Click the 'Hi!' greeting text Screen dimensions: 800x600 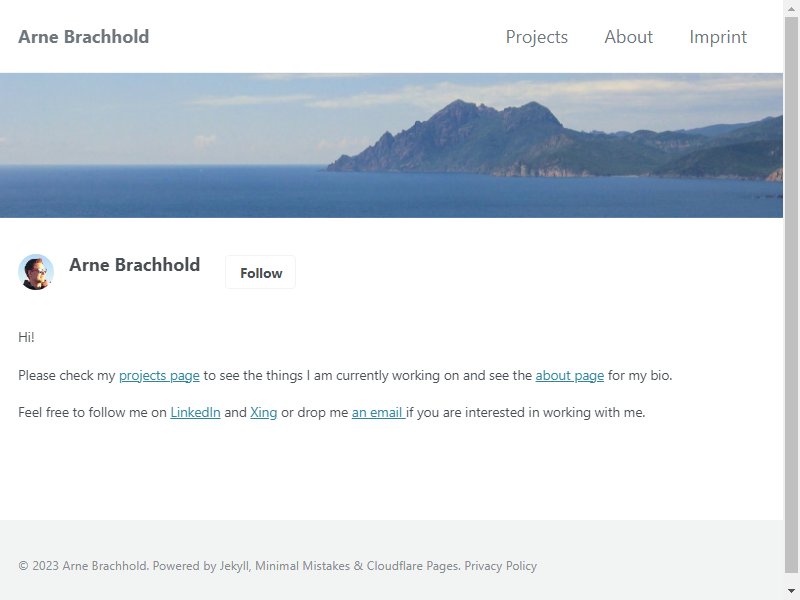[x=27, y=337]
